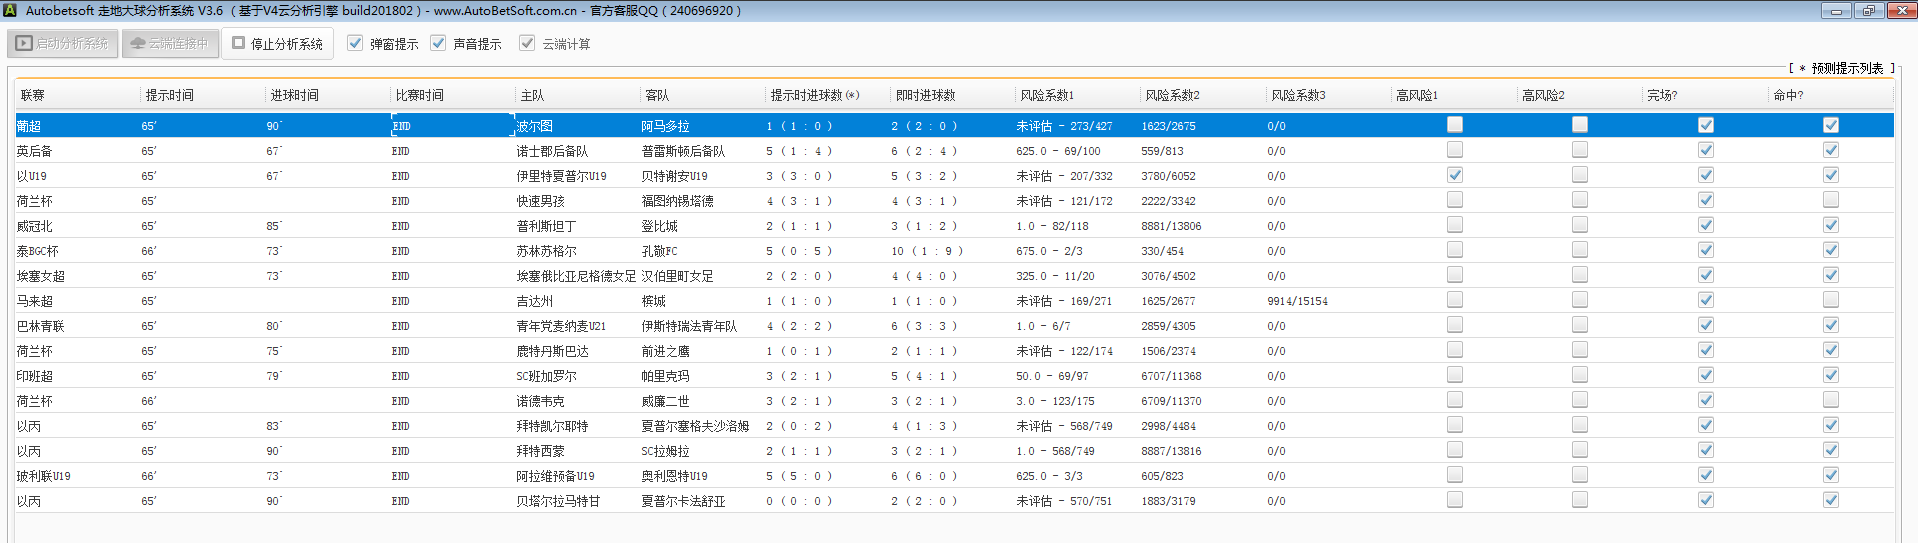
Task: Disable the 声音提示 checkbox
Action: 438,43
